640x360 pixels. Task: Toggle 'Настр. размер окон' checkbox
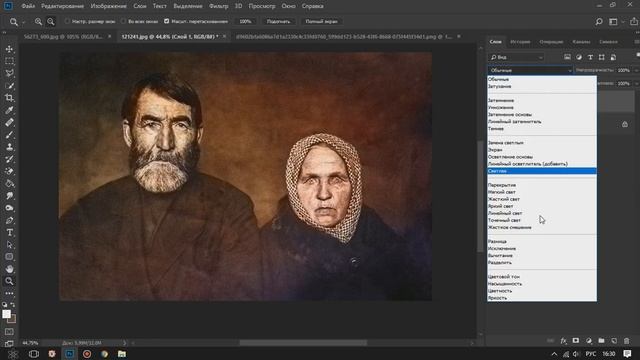tap(67, 21)
